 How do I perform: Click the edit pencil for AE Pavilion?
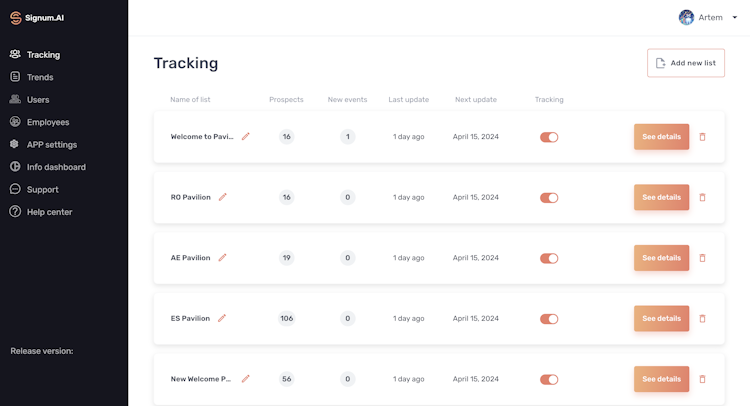[x=223, y=258]
